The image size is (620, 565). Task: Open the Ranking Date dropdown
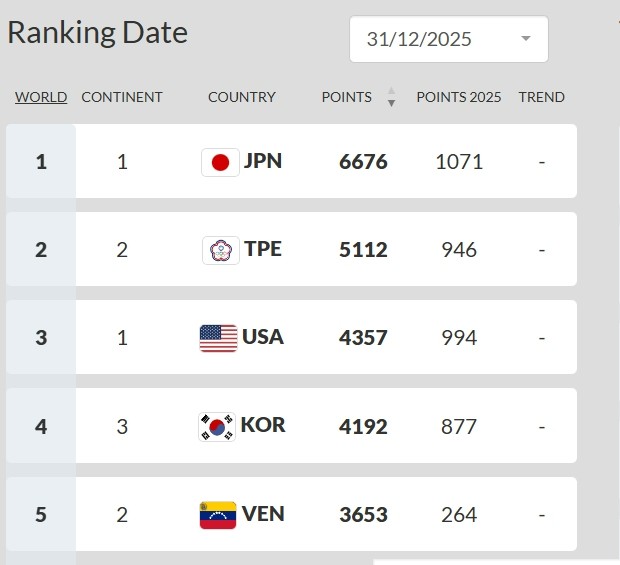coord(448,40)
